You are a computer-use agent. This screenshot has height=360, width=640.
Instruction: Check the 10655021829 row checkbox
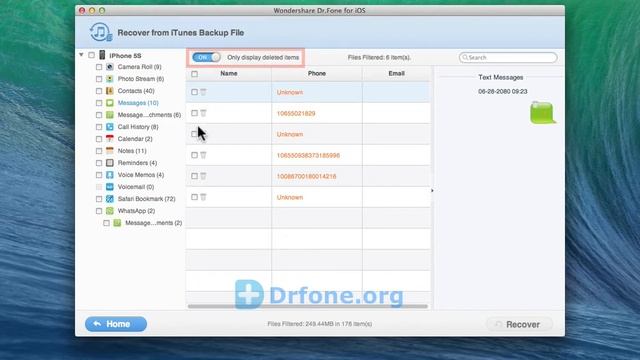tap(194, 113)
